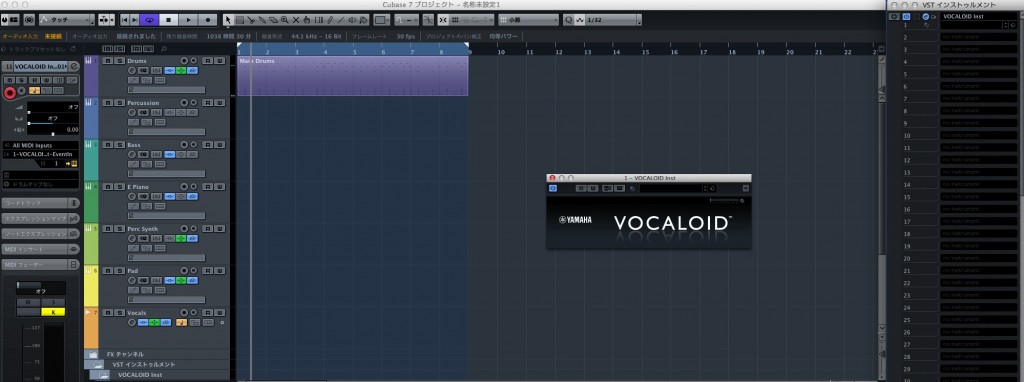Viewport: 1024px width, 382px height.
Task: Click the YAMAHA logo in VOCALOID window
Action: click(x=575, y=220)
